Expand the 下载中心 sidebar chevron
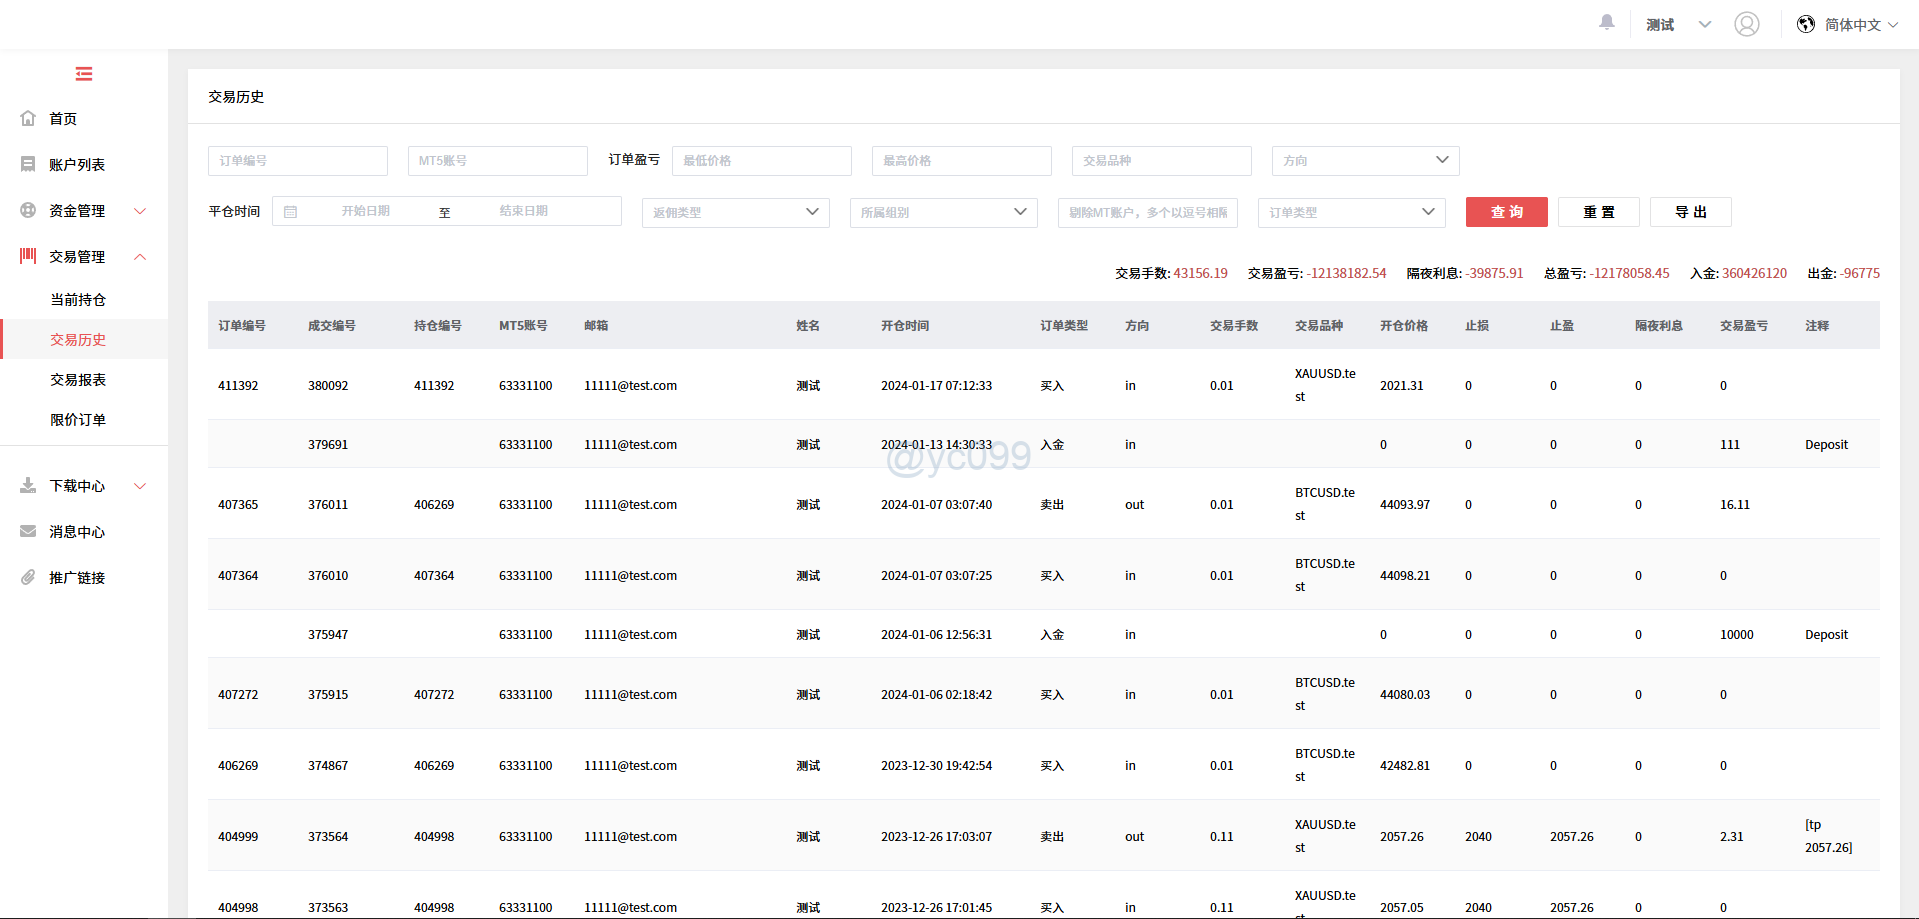 click(140, 486)
